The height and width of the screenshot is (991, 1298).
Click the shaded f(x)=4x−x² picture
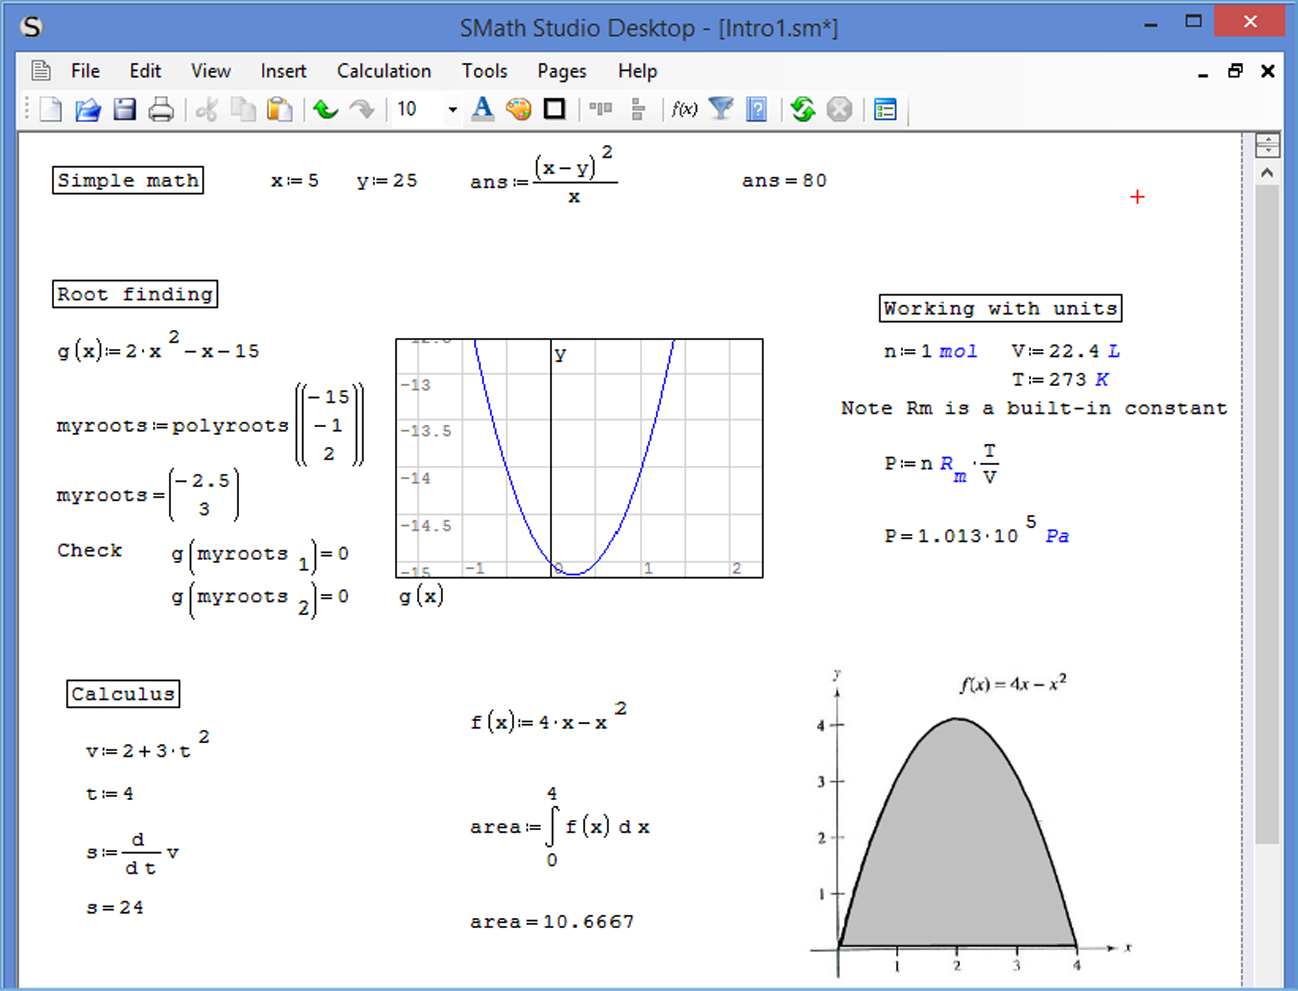coord(972,822)
